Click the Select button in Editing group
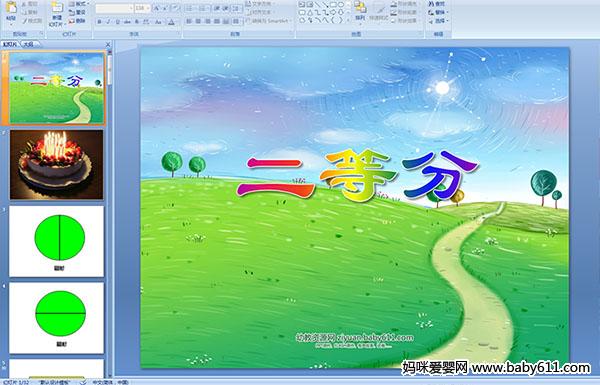The height and width of the screenshot is (385, 600). [438, 21]
